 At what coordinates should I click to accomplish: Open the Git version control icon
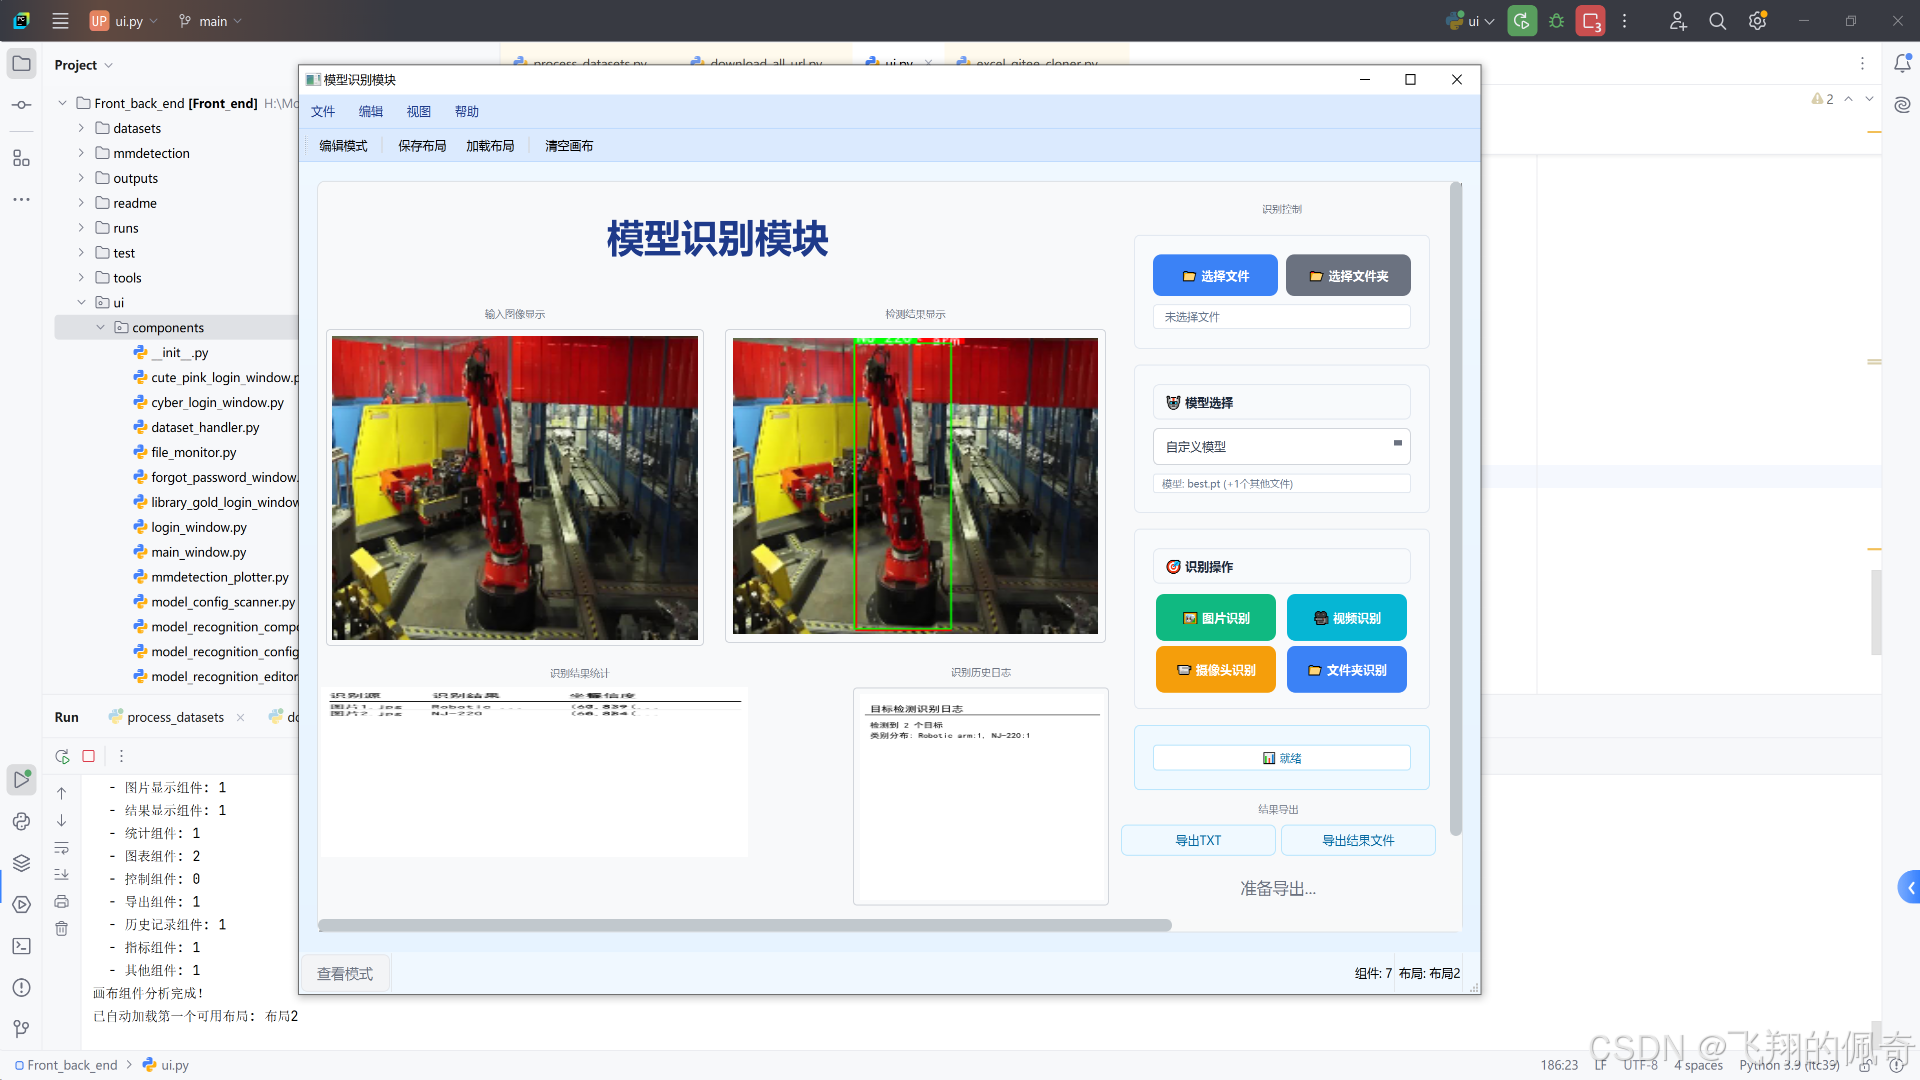point(21,1029)
